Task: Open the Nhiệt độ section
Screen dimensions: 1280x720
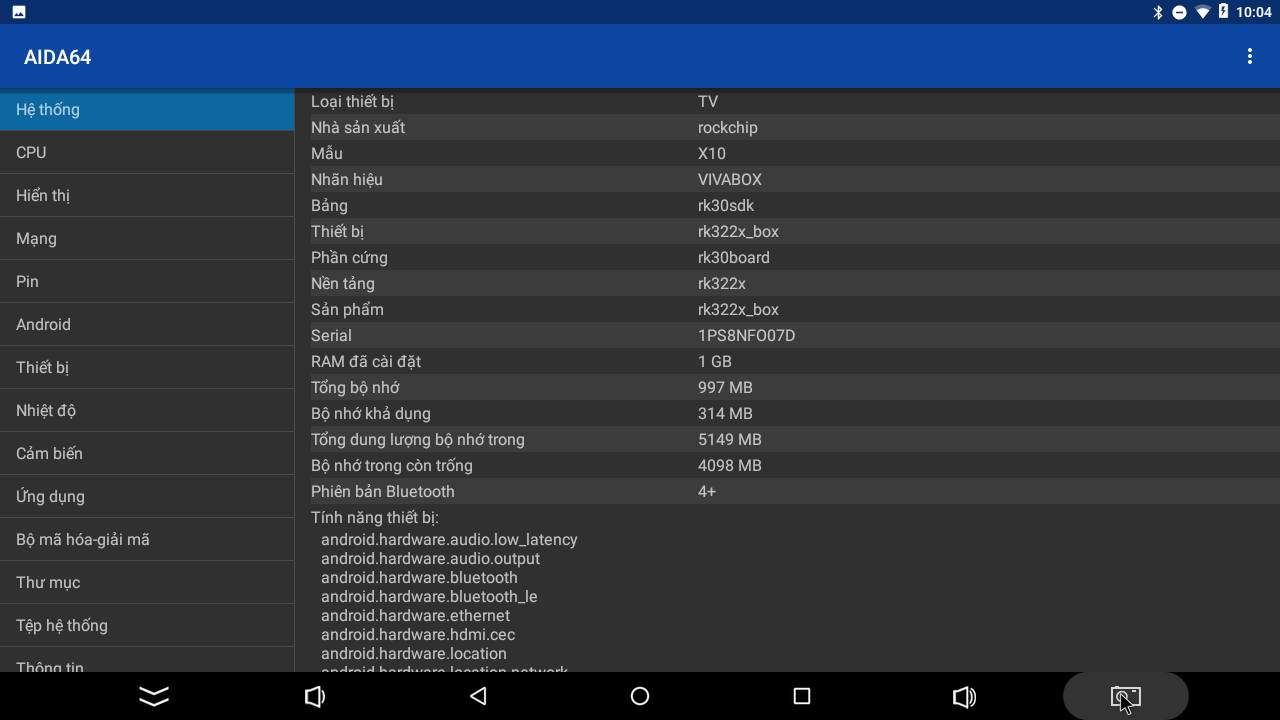Action: pos(147,410)
